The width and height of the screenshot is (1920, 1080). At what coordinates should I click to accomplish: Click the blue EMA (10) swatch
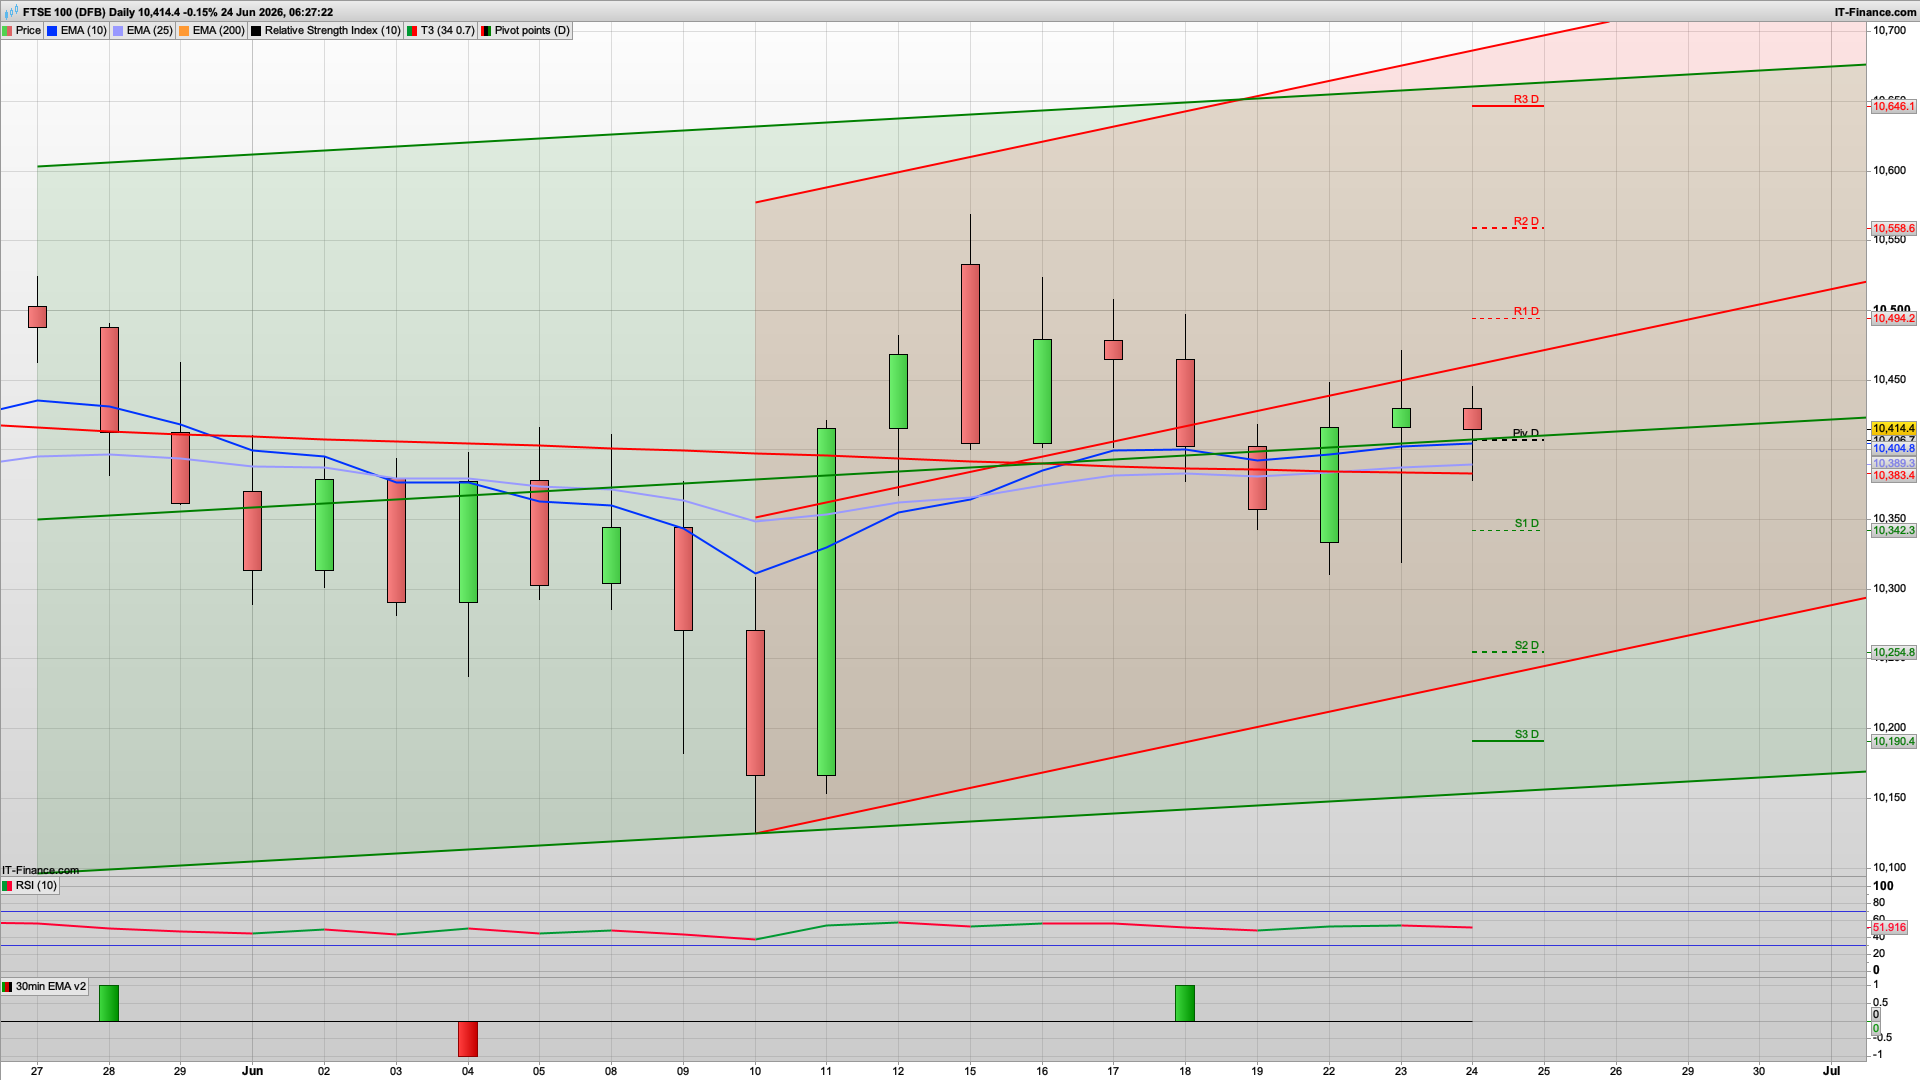click(x=52, y=31)
